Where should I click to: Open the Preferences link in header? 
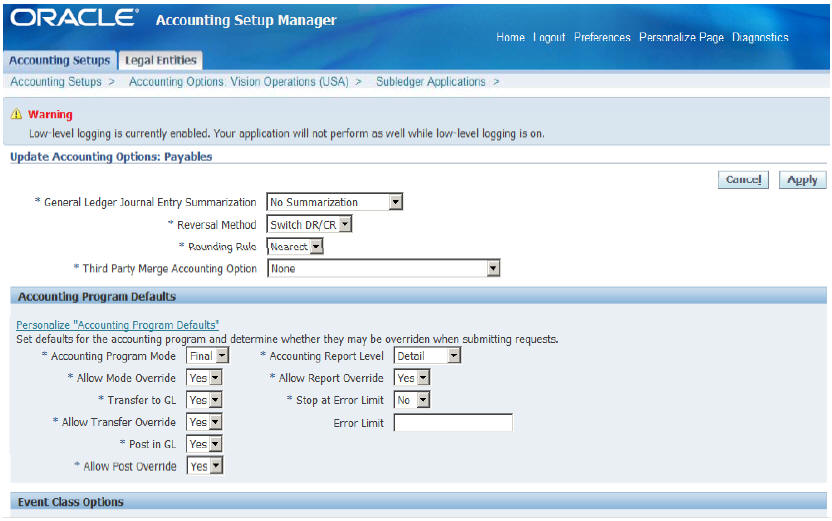pyautogui.click(x=602, y=38)
